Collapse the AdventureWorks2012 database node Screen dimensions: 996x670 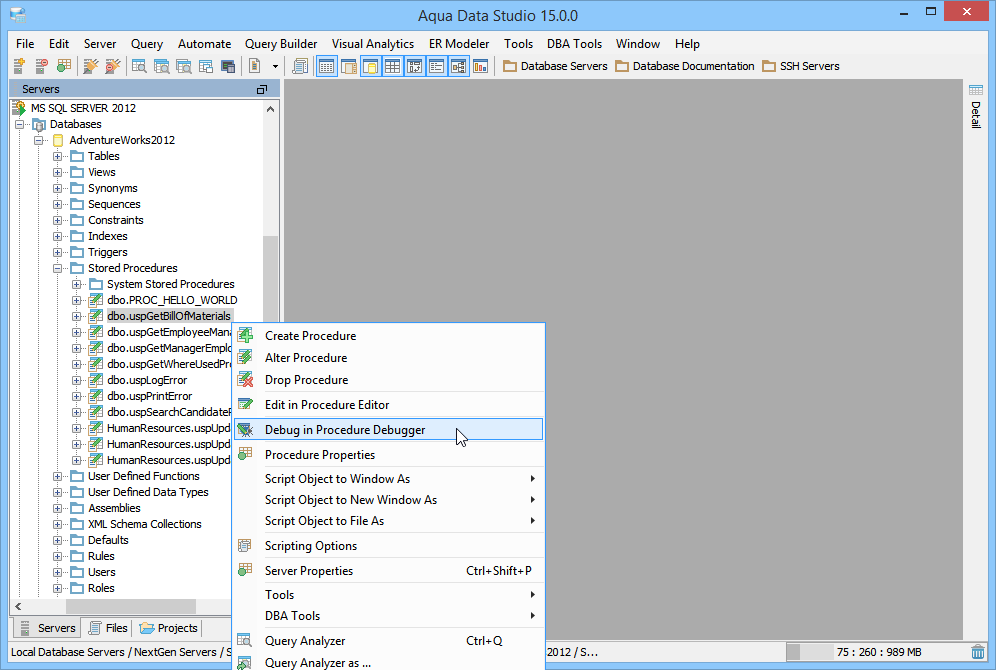click(39, 140)
